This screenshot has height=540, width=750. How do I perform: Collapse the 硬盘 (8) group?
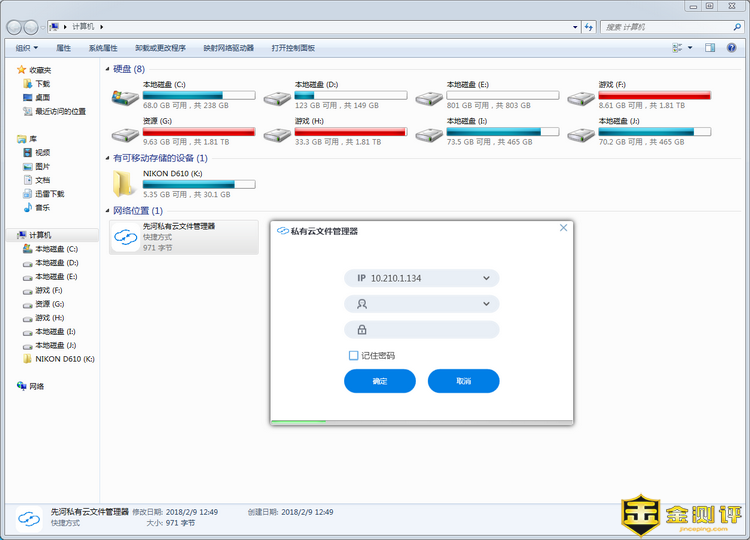(x=108, y=69)
